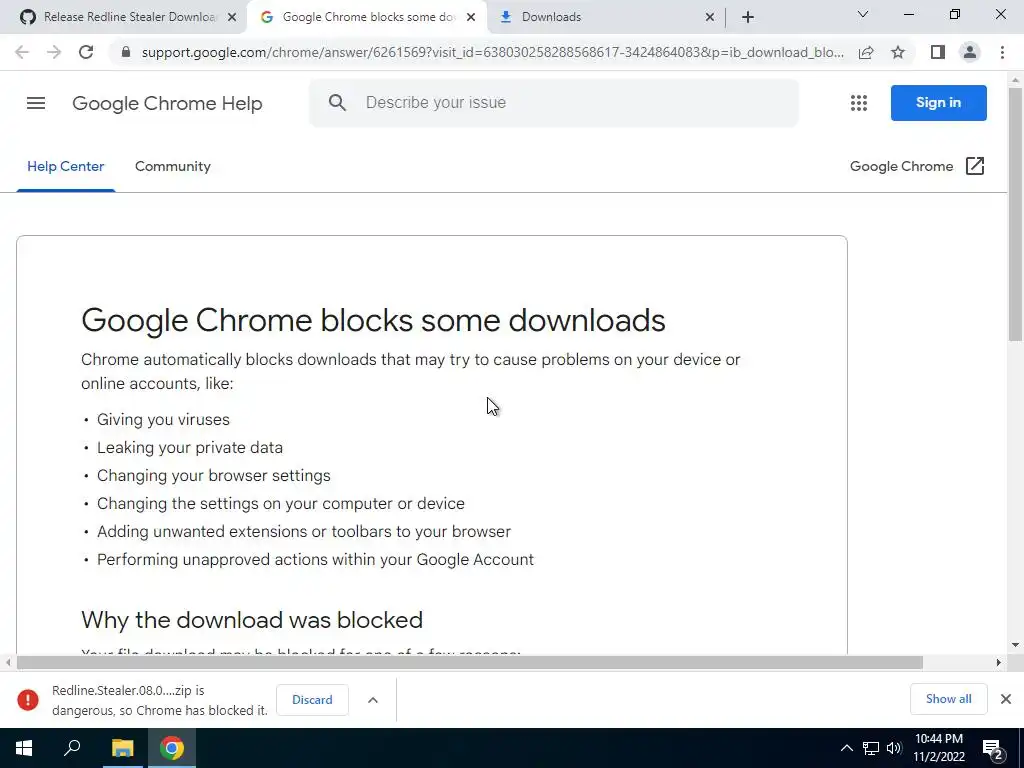Click the Sign in button
Image resolution: width=1024 pixels, height=768 pixels.
tap(938, 103)
